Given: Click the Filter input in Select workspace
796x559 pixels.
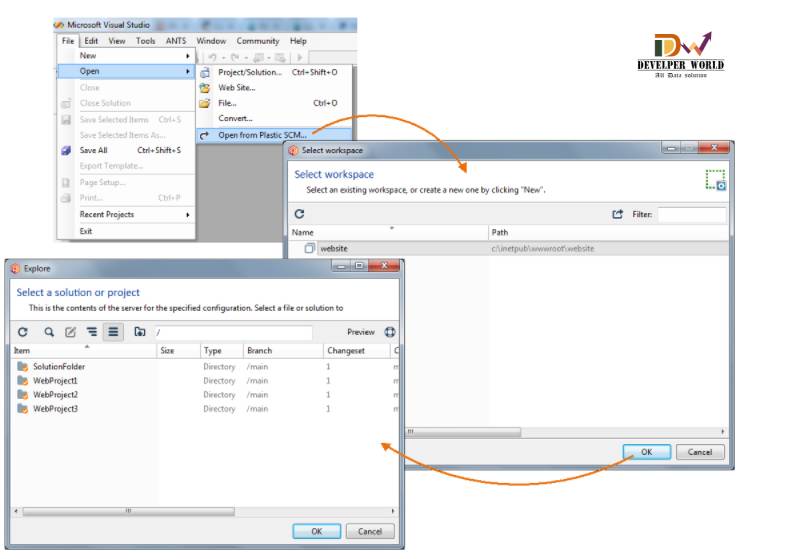Looking at the screenshot, I should [691, 214].
